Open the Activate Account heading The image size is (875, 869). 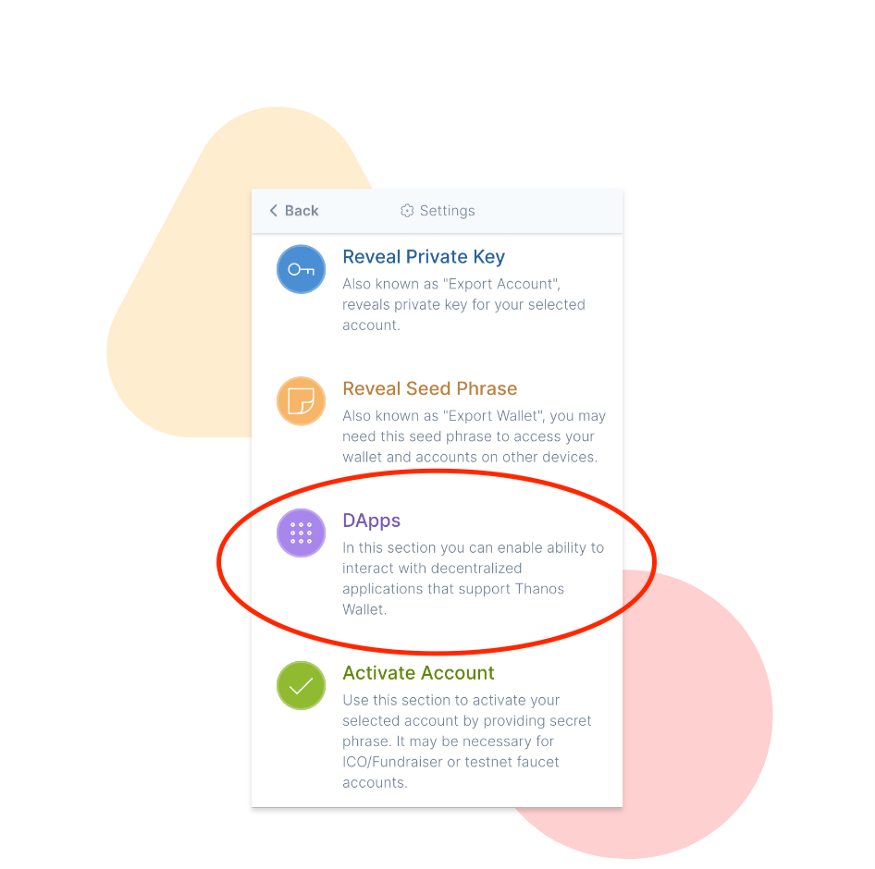click(418, 673)
